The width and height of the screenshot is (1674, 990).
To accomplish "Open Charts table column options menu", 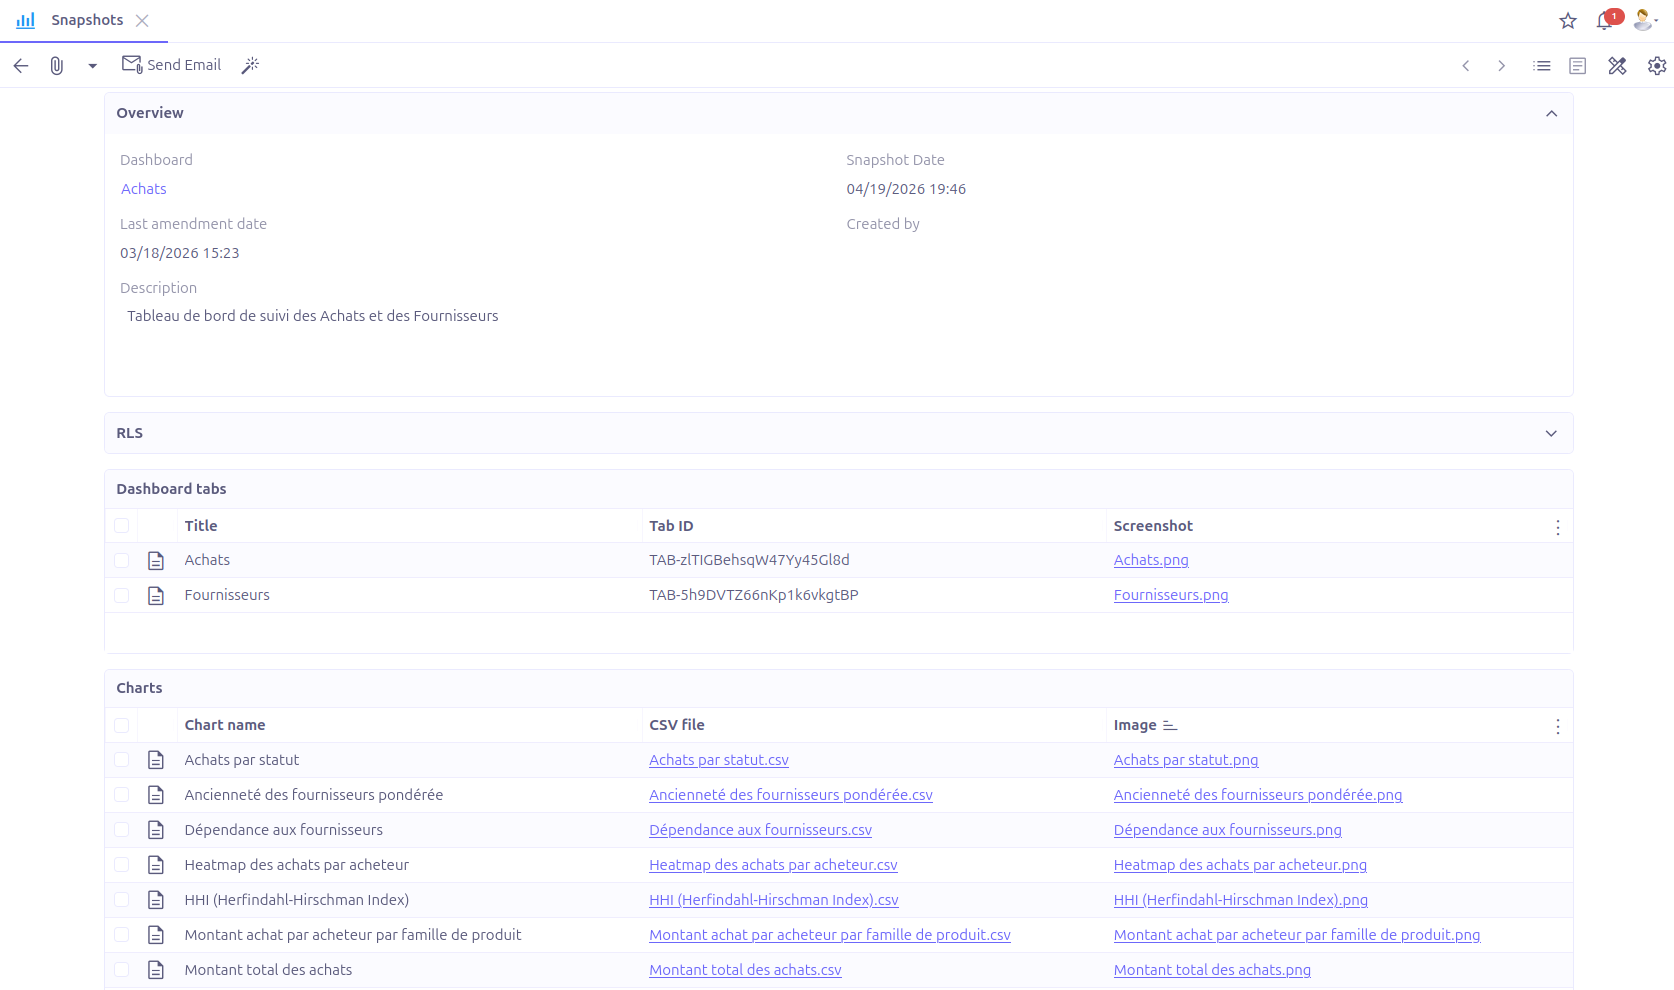I will (x=1557, y=727).
